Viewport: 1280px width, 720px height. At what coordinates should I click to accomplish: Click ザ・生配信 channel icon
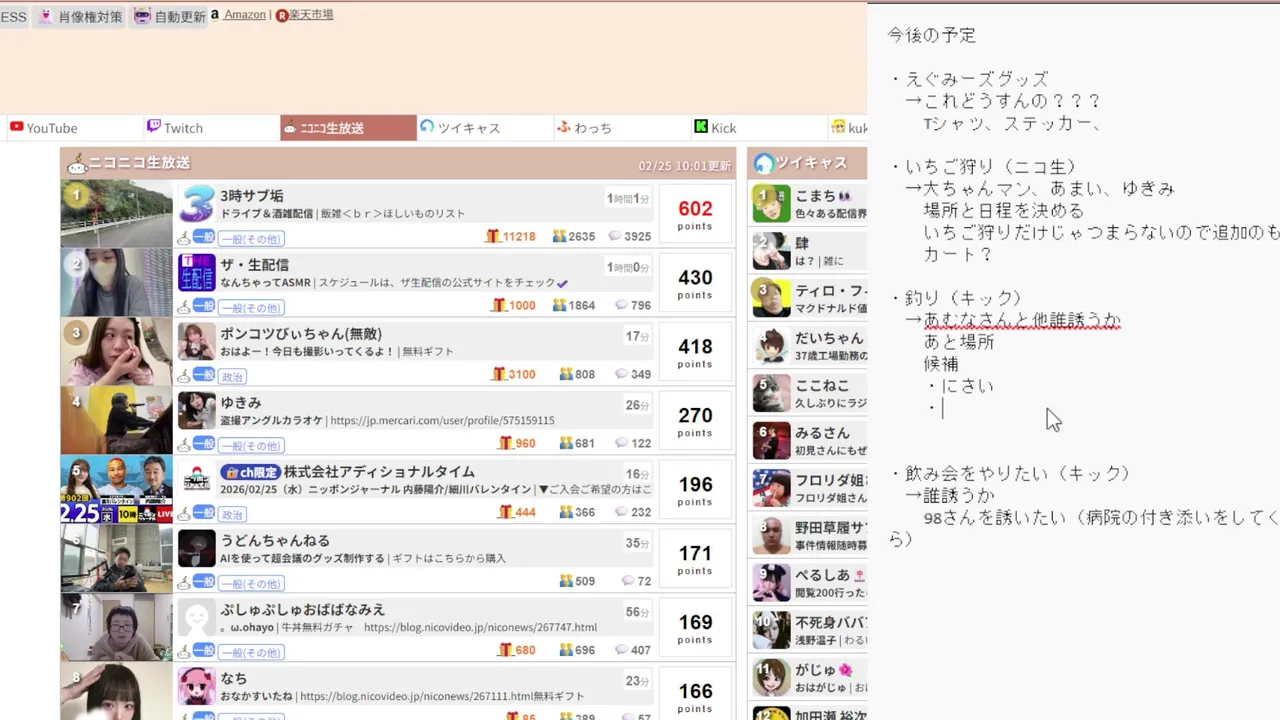(197, 273)
